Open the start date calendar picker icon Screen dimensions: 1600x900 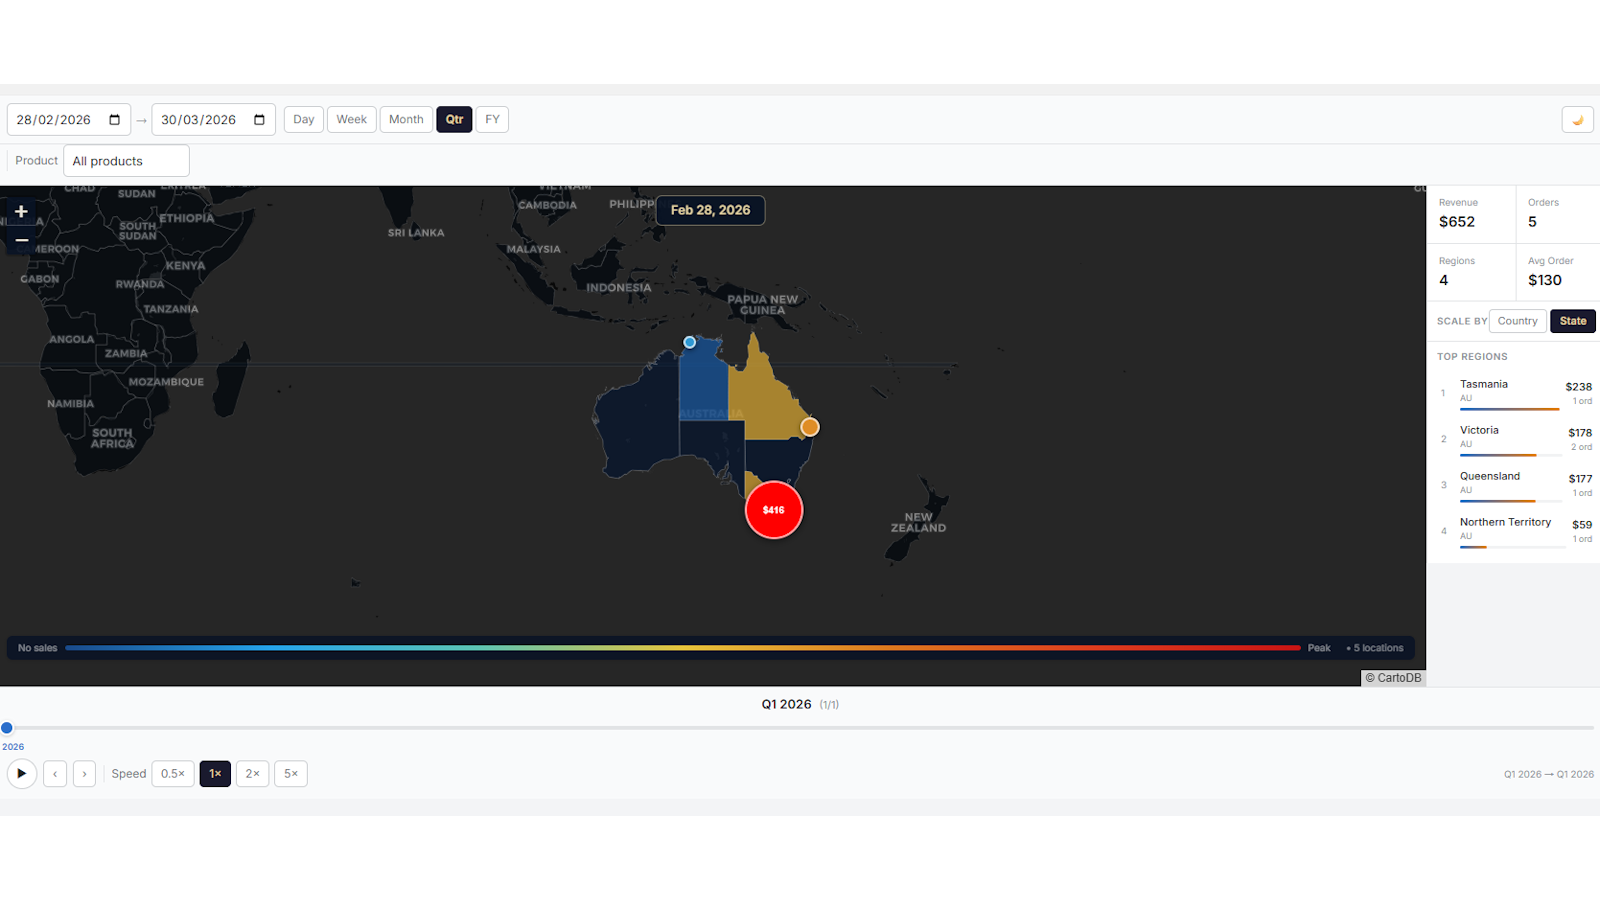[114, 120]
